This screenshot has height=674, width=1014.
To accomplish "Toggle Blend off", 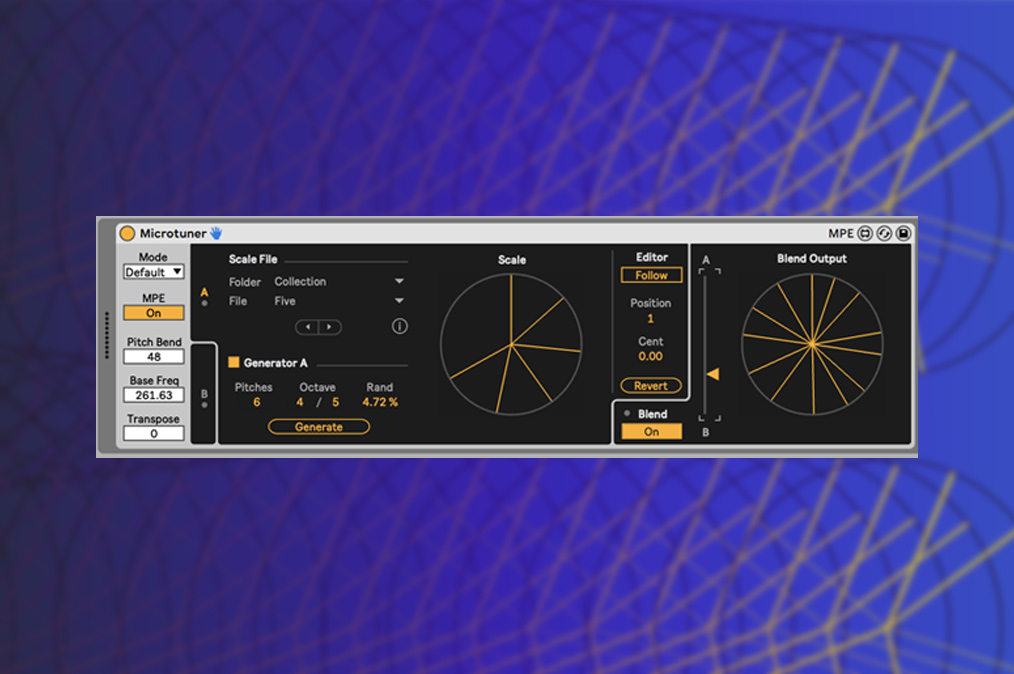I will click(x=651, y=431).
